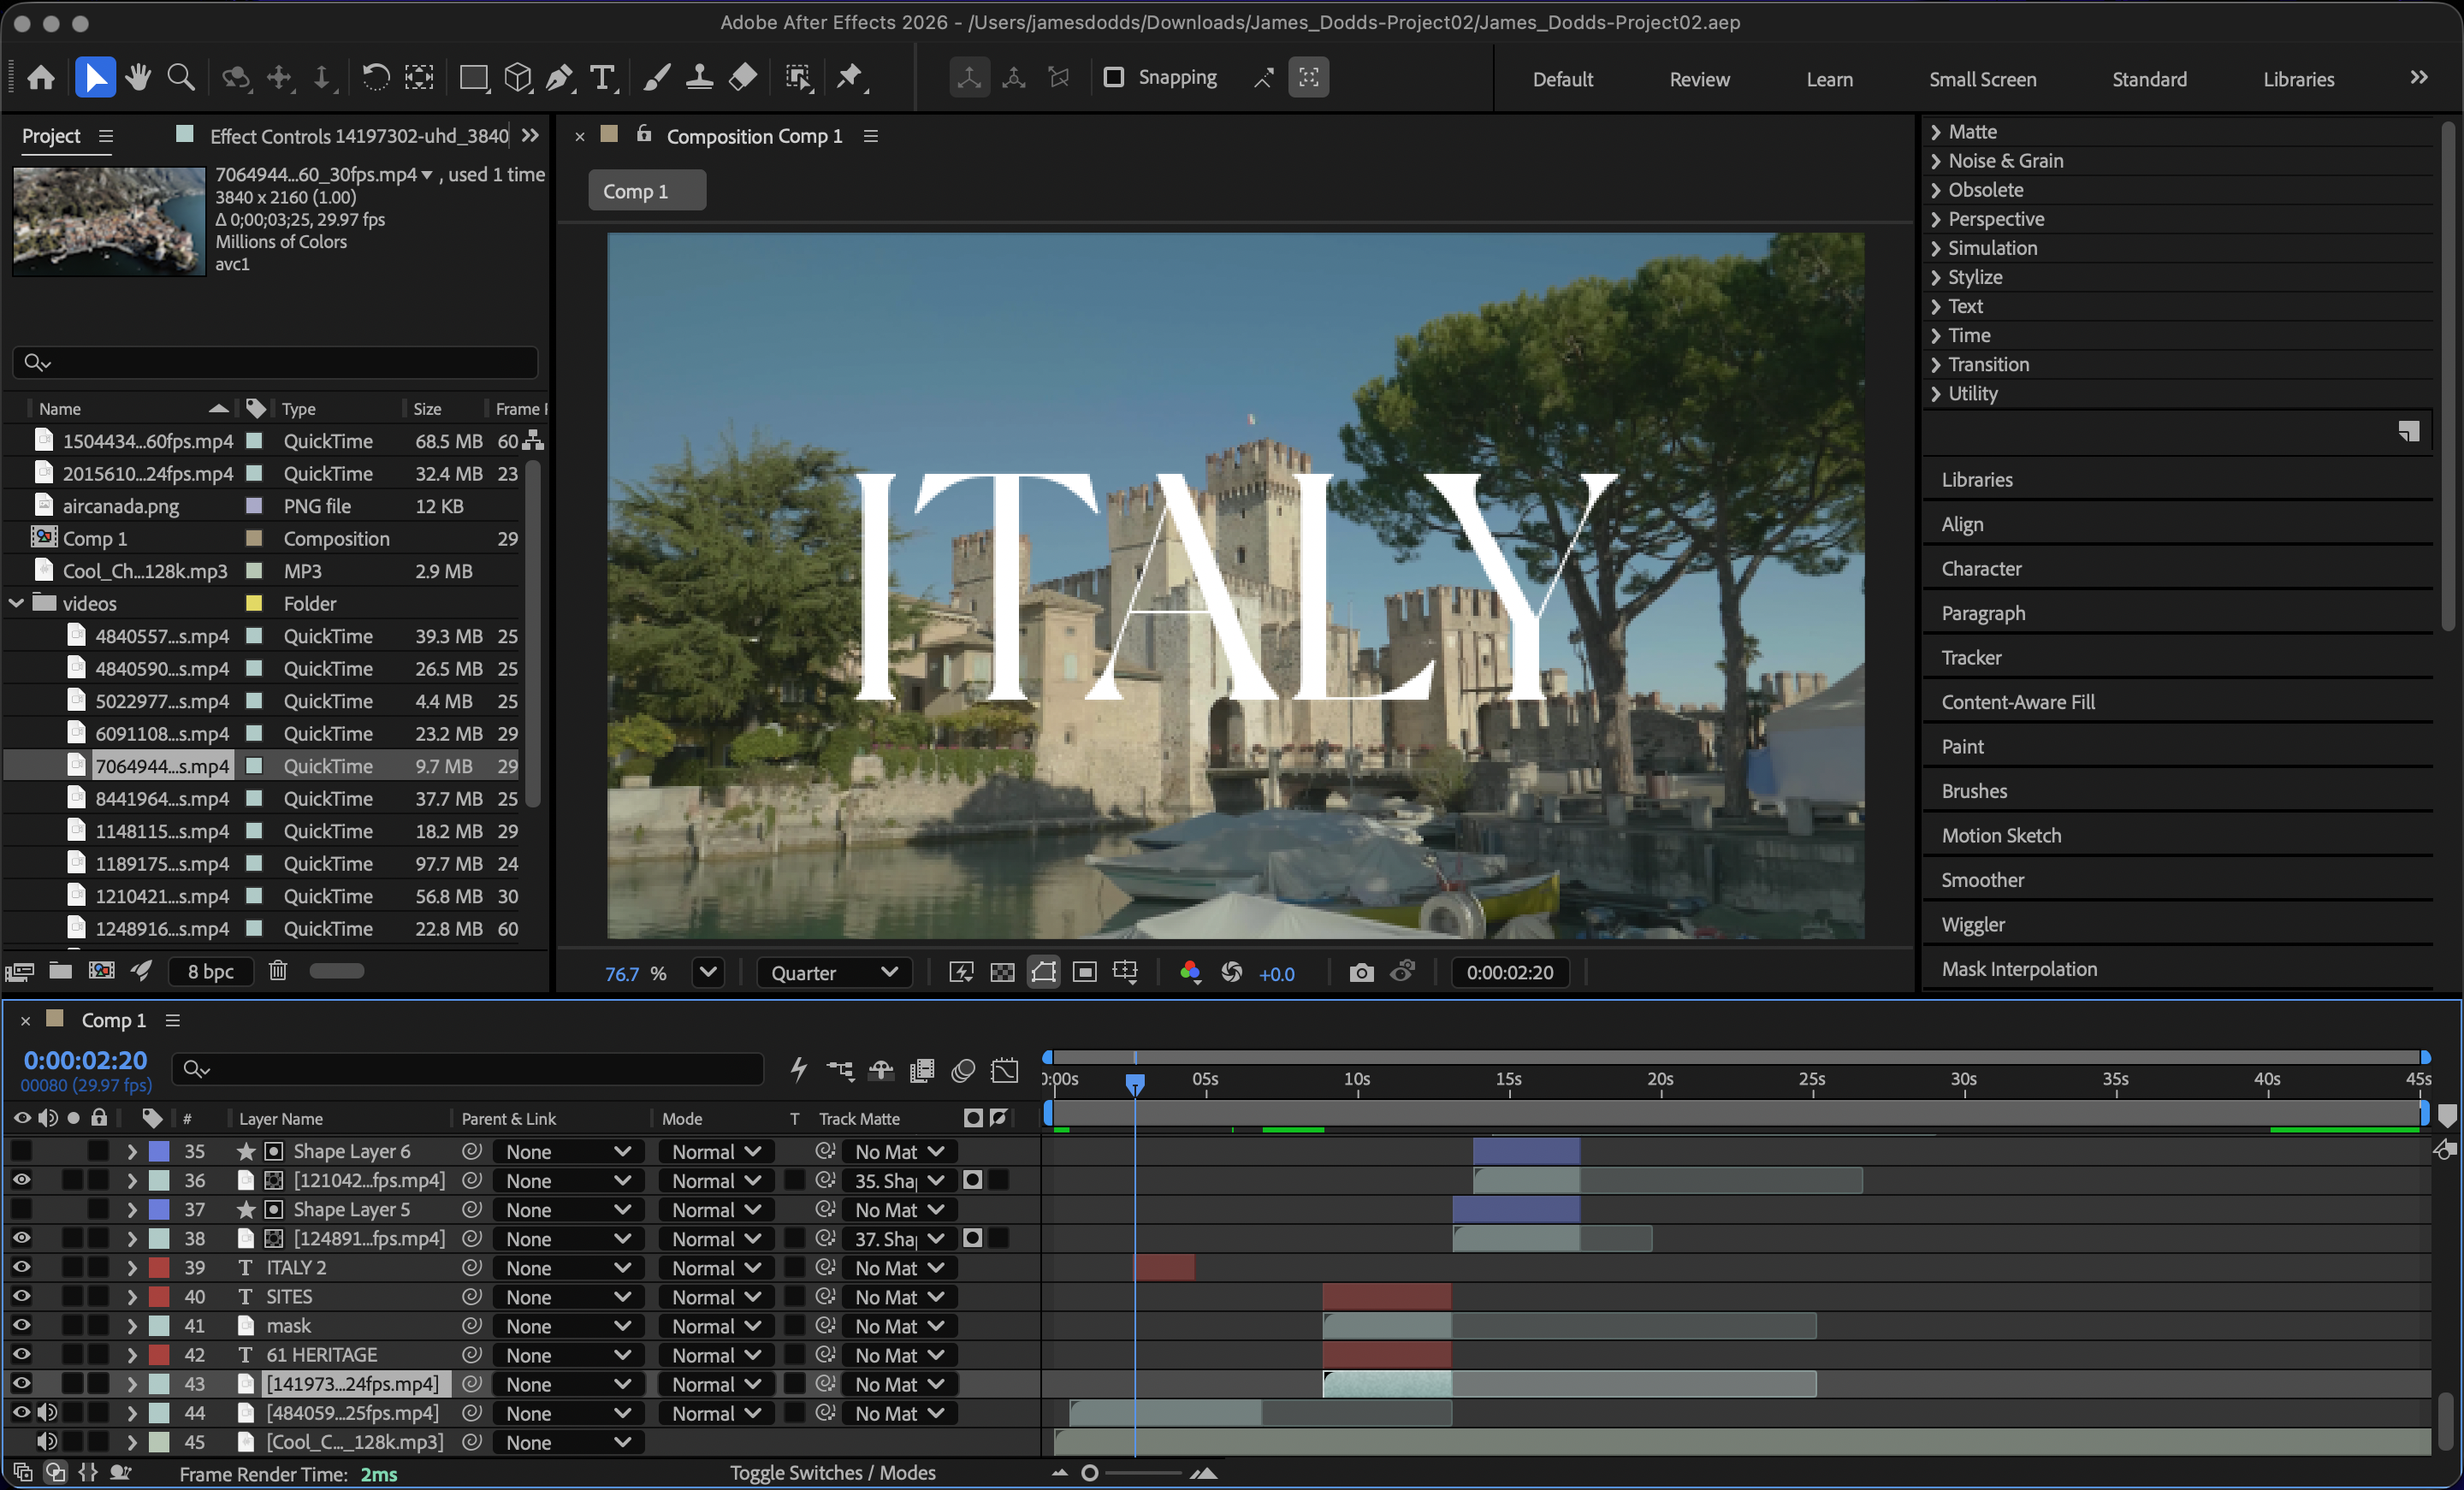Open the Quarter resolution dropdown
The image size is (2464, 1490).
click(x=834, y=973)
